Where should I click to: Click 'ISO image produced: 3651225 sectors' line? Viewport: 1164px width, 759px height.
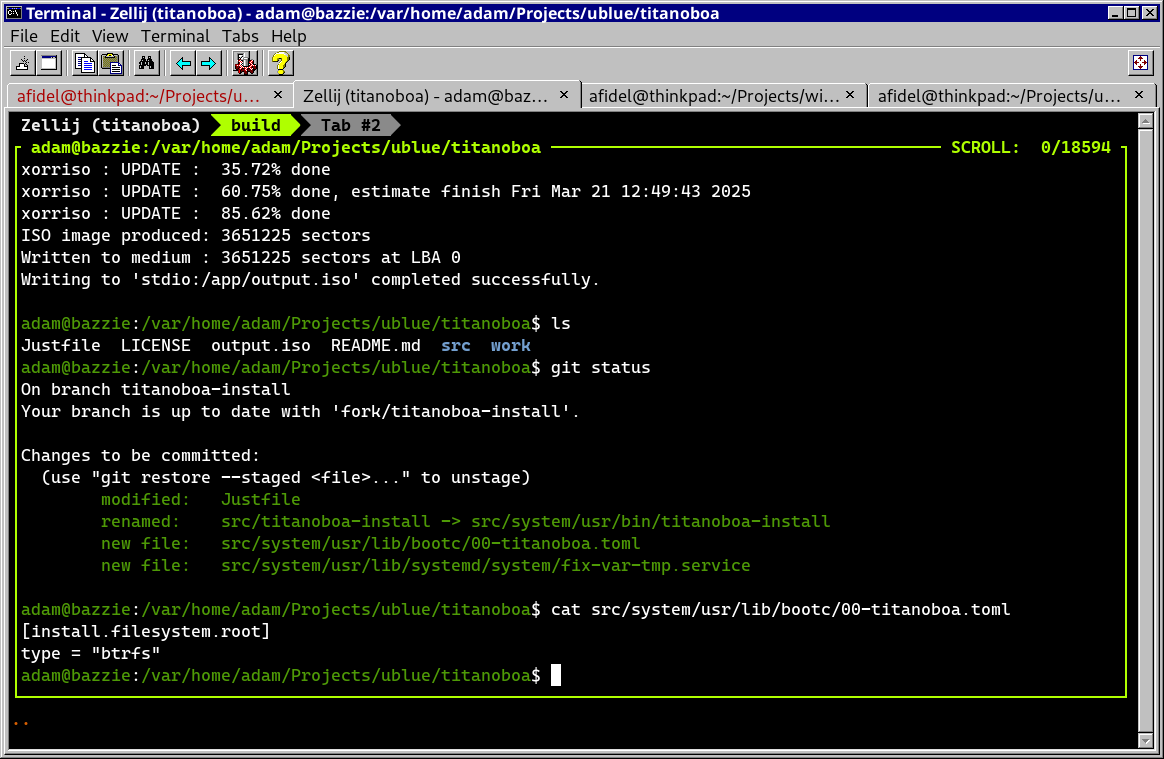[x=196, y=235]
